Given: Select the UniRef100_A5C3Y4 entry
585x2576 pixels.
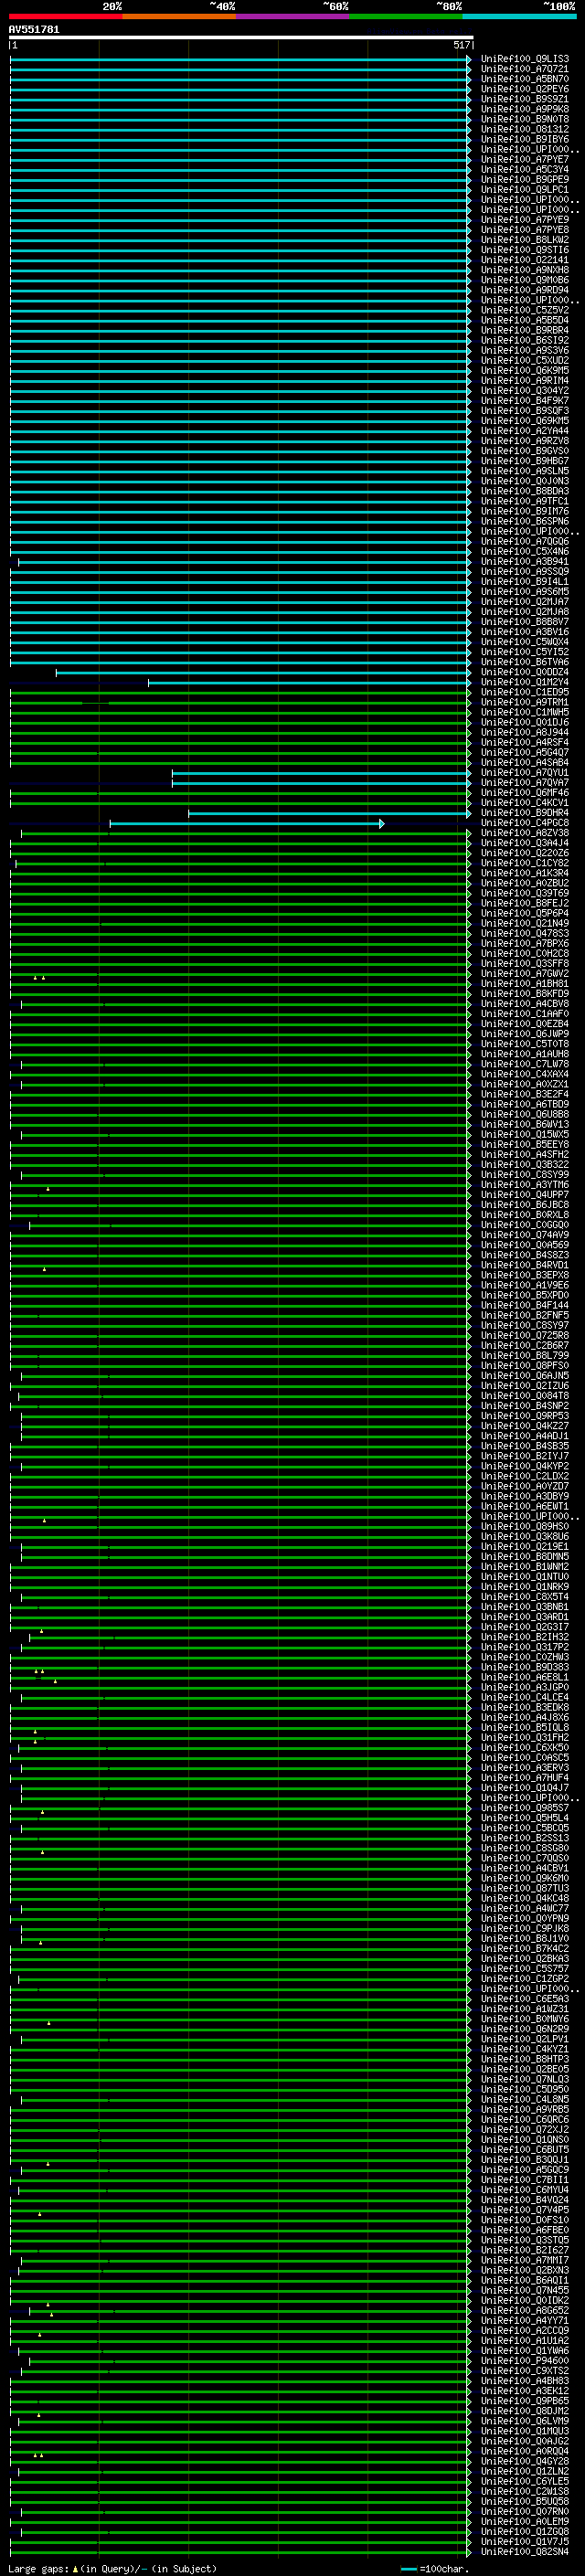Looking at the screenshot, I should click(525, 170).
